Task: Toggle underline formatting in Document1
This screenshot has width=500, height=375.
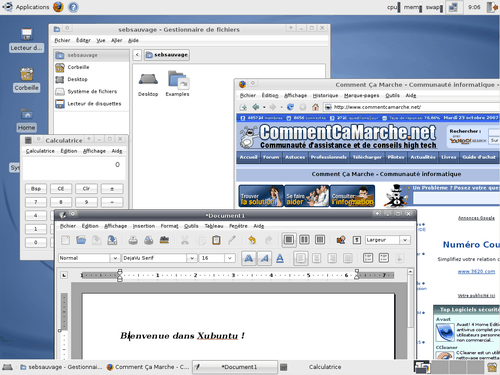Action: [280, 258]
